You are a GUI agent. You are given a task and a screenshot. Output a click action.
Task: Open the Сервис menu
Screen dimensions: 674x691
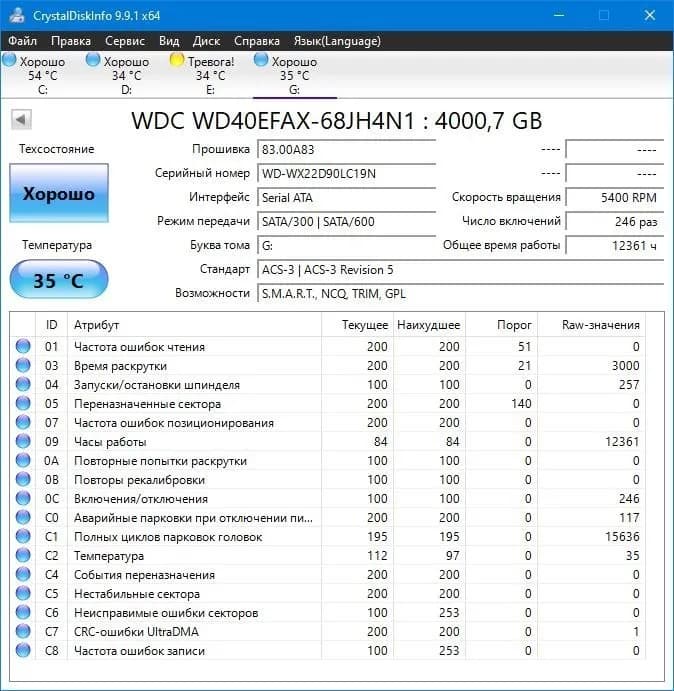(x=125, y=41)
